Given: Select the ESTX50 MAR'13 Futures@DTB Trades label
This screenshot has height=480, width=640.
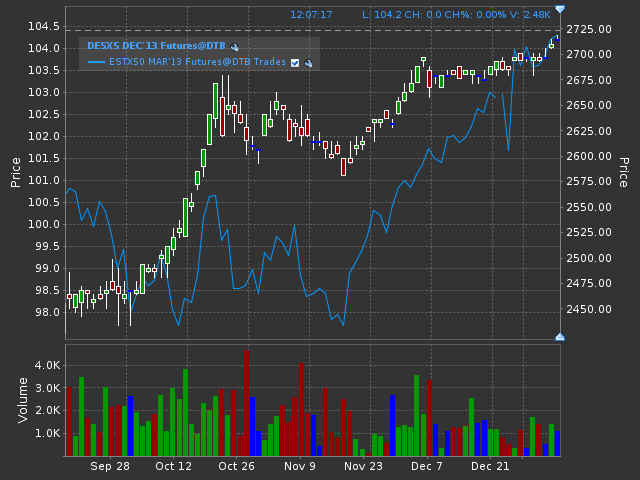Looking at the screenshot, I should pyautogui.click(x=197, y=62).
